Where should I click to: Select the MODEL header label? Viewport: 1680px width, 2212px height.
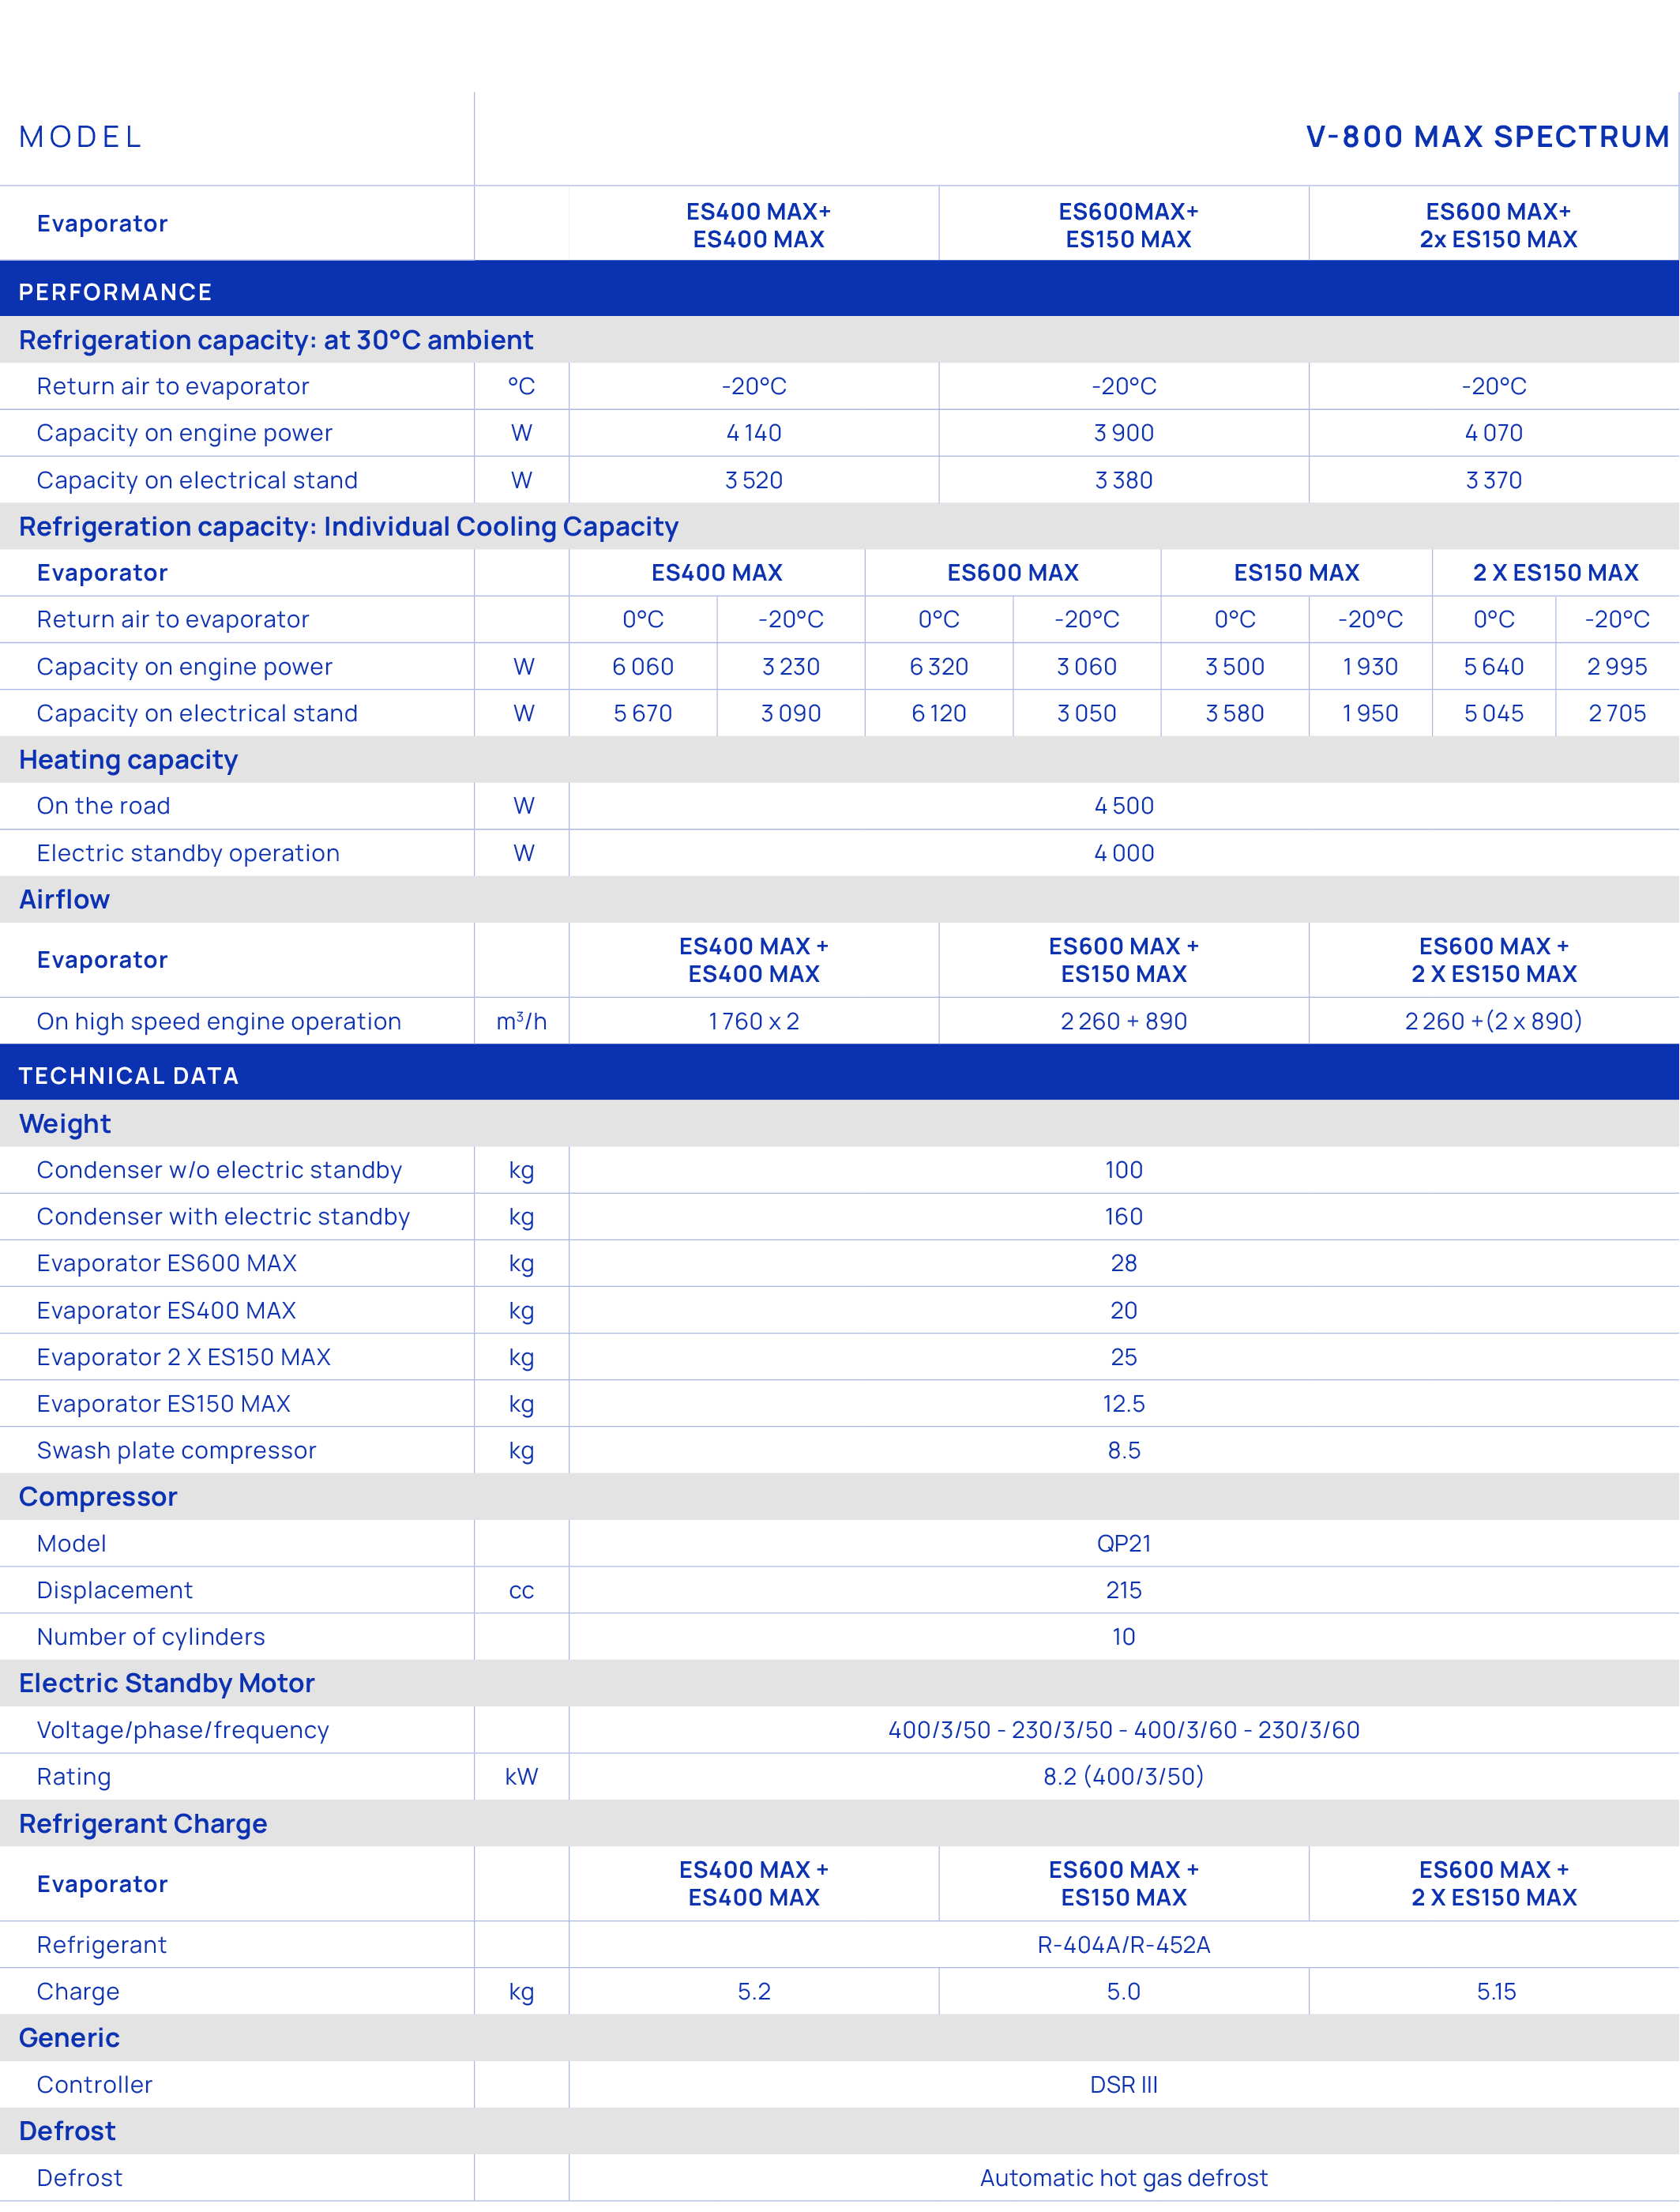tap(81, 137)
